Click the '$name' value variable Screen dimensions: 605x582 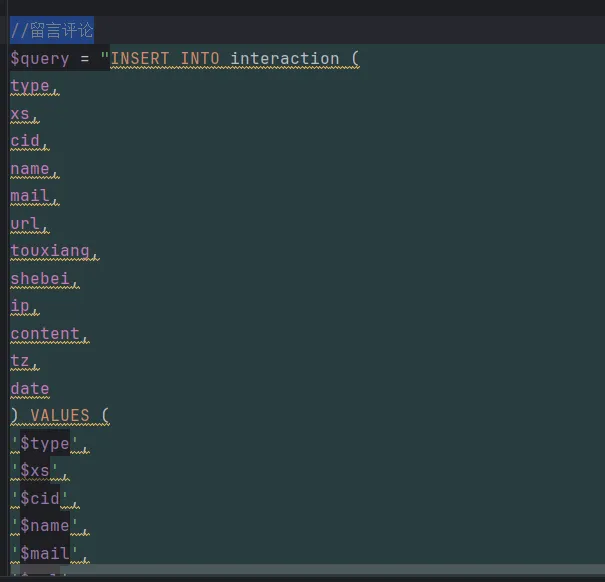[x=45, y=526]
